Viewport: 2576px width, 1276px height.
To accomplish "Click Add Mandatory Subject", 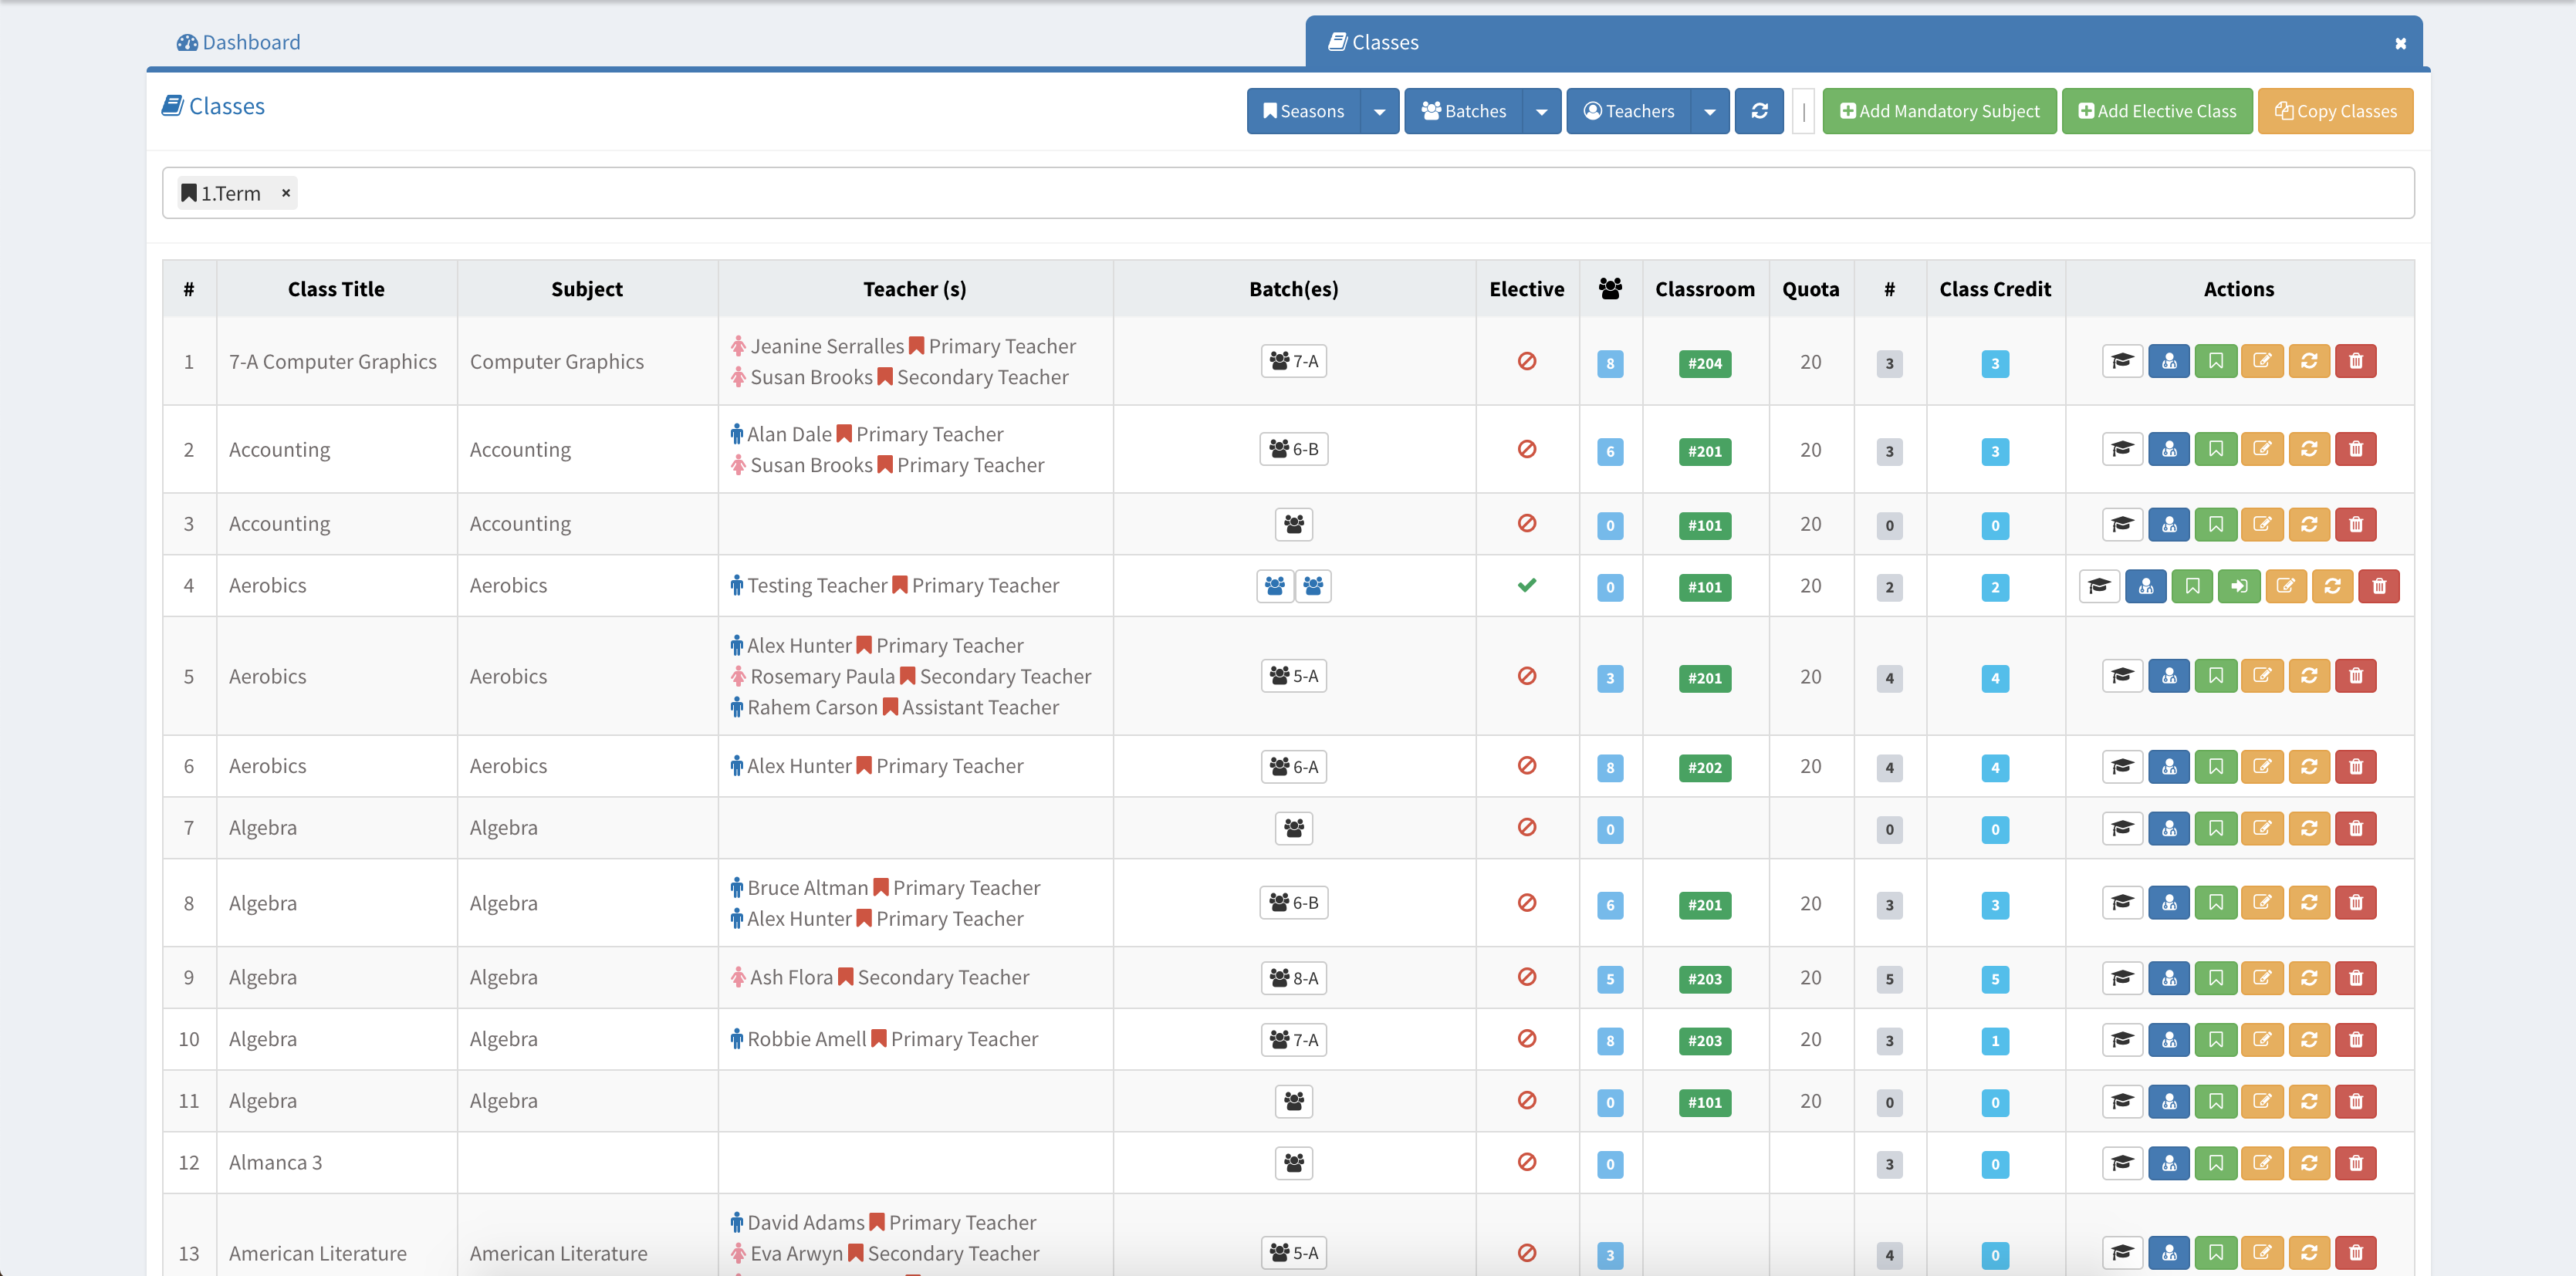I will point(1939,111).
